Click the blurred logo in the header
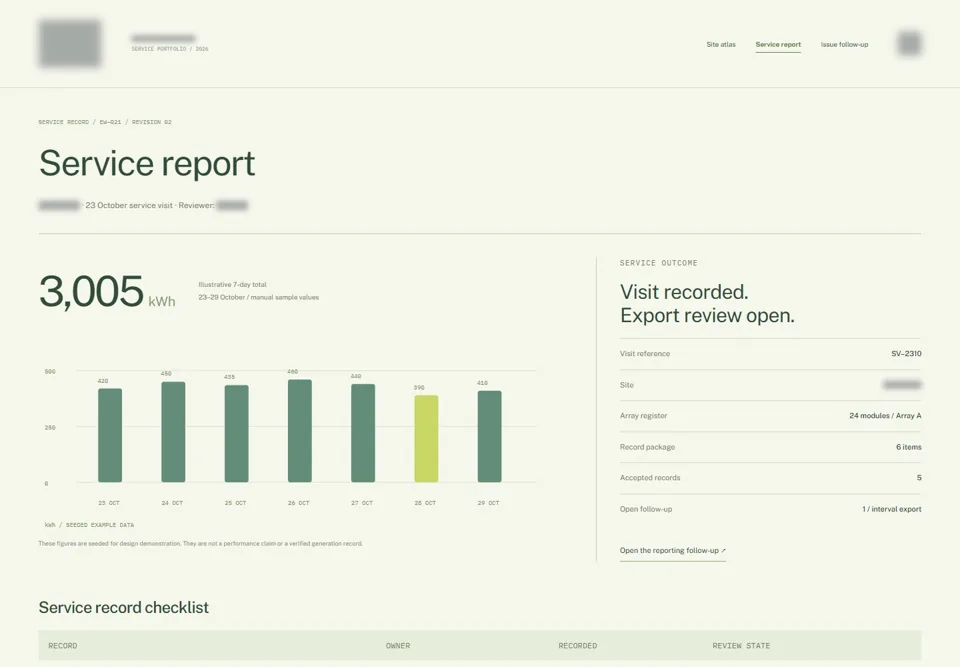 click(x=70, y=43)
